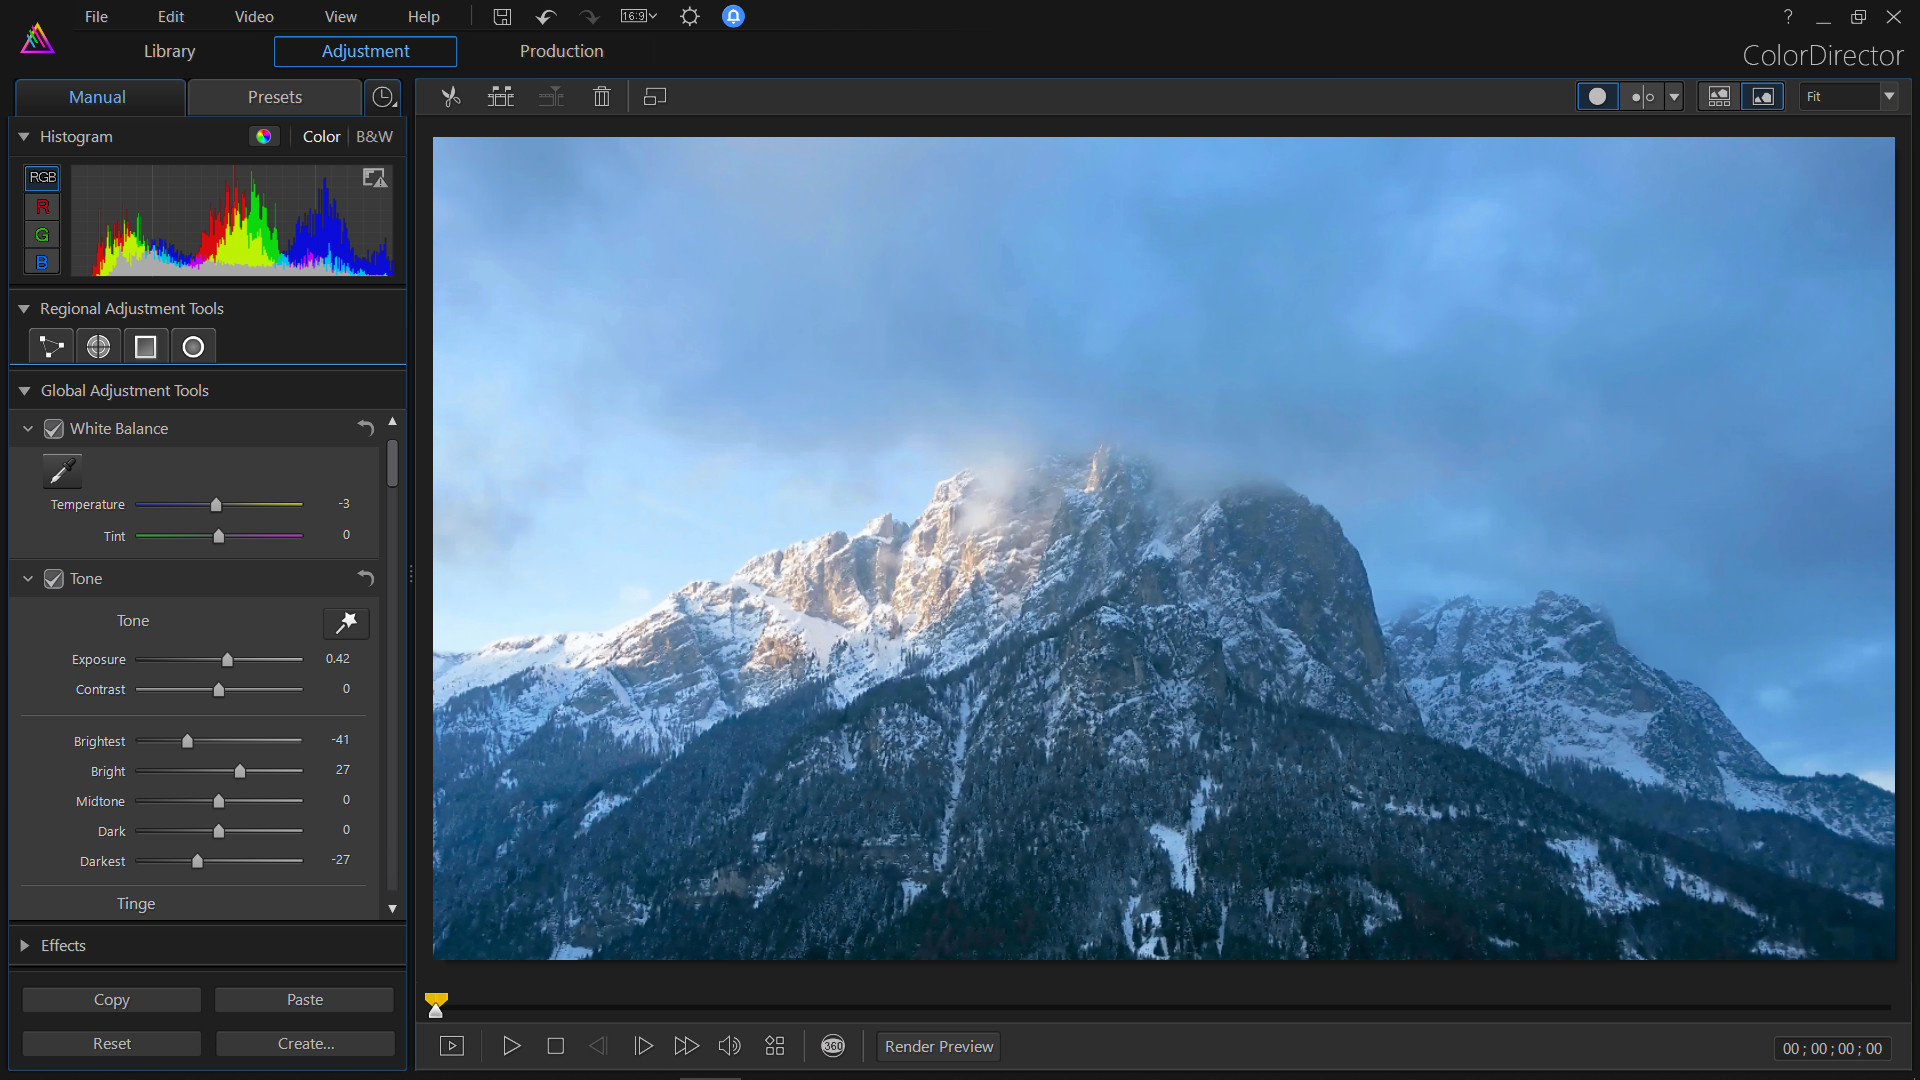1920x1080 pixels.
Task: Collapse the Global Adjustment Tools section
Action: click(24, 390)
